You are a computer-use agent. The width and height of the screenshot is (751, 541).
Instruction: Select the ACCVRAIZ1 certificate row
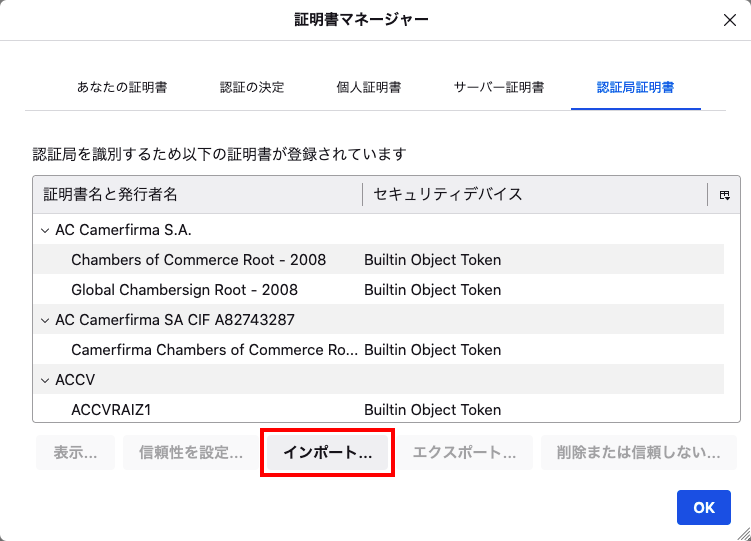click(x=379, y=409)
